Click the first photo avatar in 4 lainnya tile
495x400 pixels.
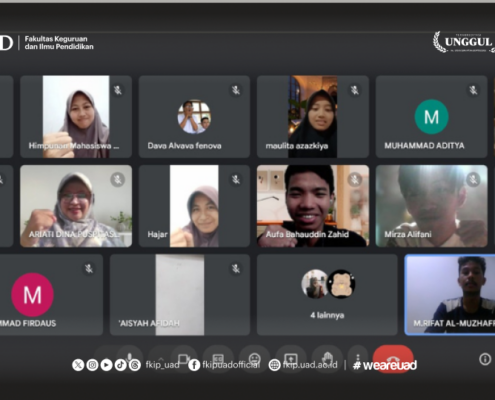tap(315, 284)
